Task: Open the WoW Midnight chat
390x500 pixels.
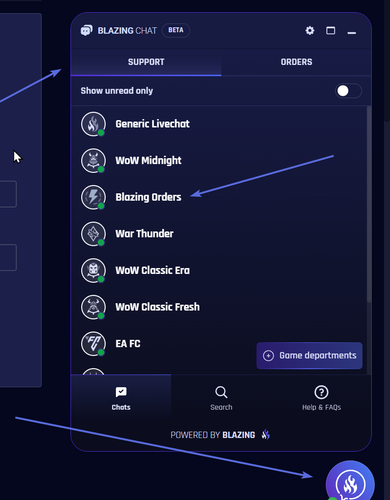Action: point(219,161)
